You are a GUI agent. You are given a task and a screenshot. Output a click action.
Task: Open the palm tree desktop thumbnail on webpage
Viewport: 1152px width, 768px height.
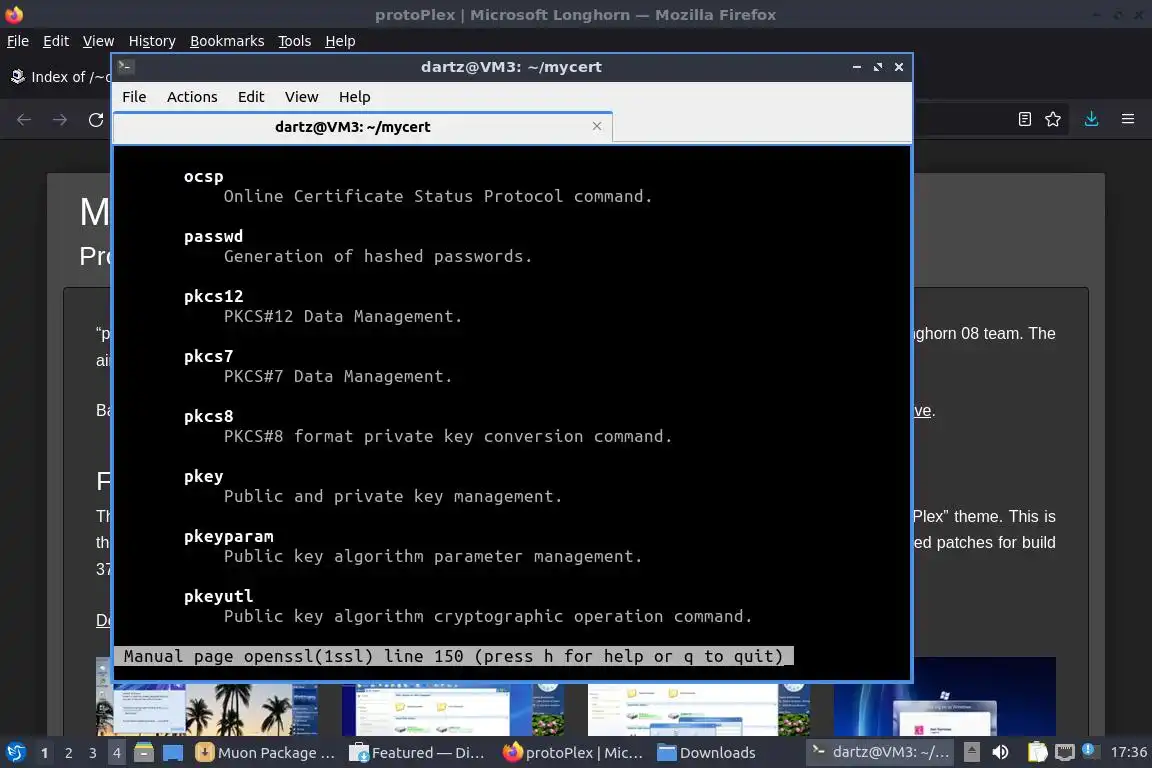coord(207,709)
